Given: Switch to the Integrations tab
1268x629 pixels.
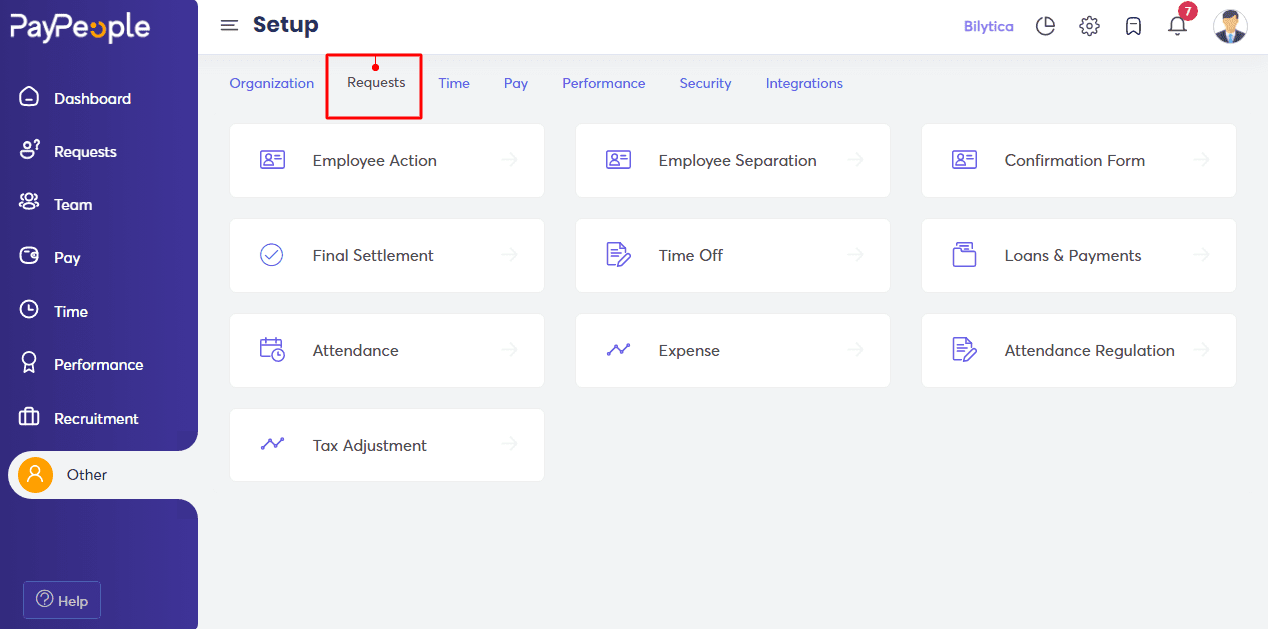Looking at the screenshot, I should click(804, 83).
